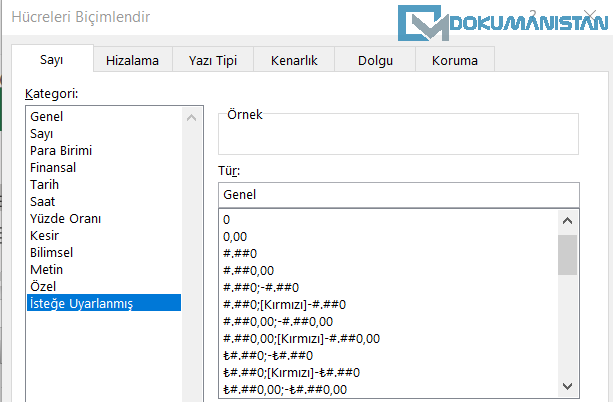Pick format #.##0,00;-#.##0,00
This screenshot has height=402, width=613.
coord(389,322)
